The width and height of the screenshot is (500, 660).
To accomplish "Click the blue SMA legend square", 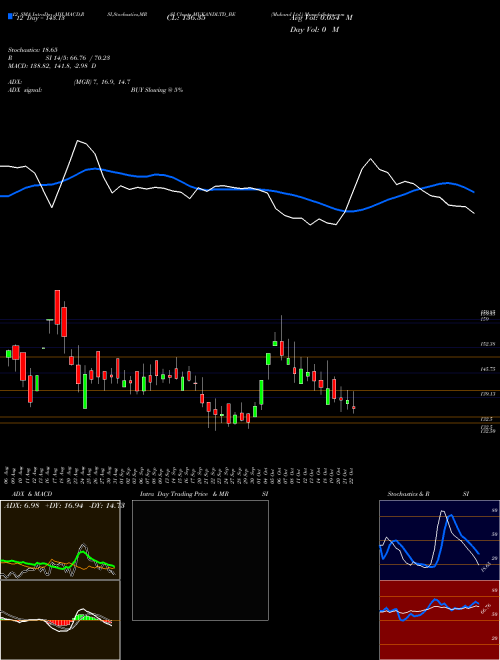I will pos(10,17).
